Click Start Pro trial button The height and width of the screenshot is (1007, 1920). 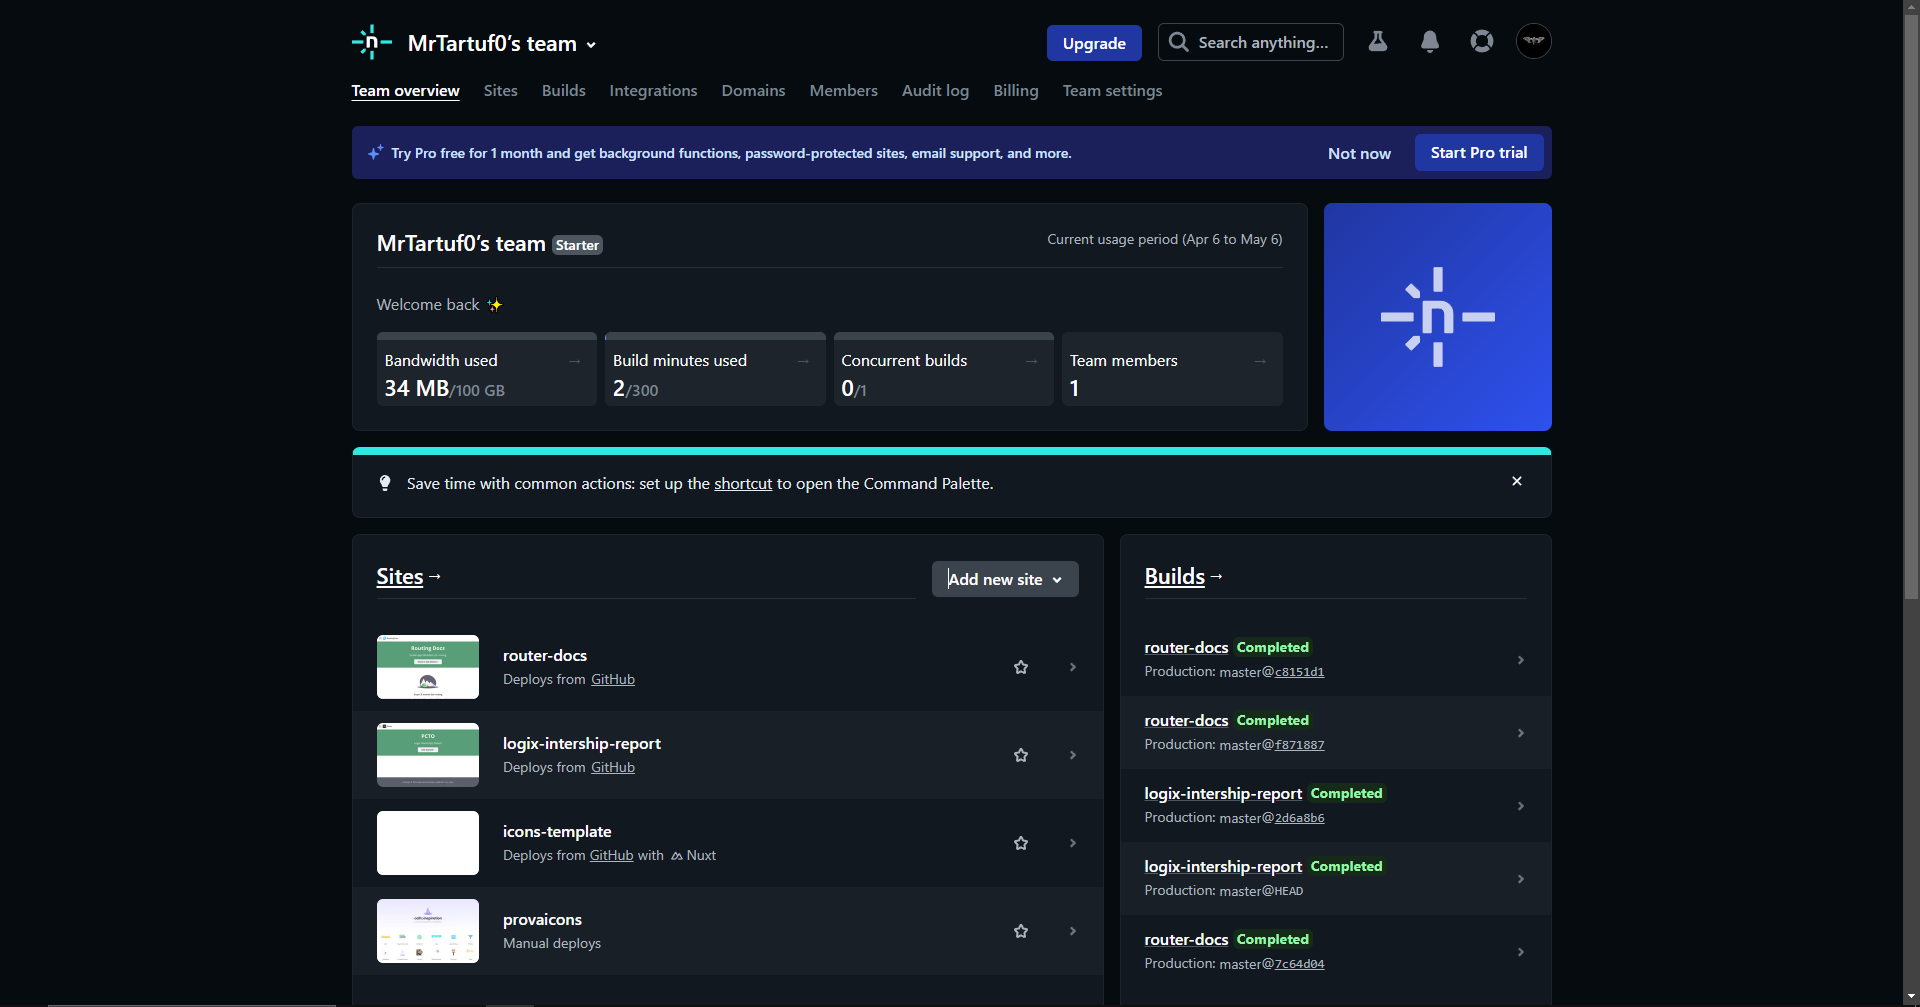[1479, 153]
